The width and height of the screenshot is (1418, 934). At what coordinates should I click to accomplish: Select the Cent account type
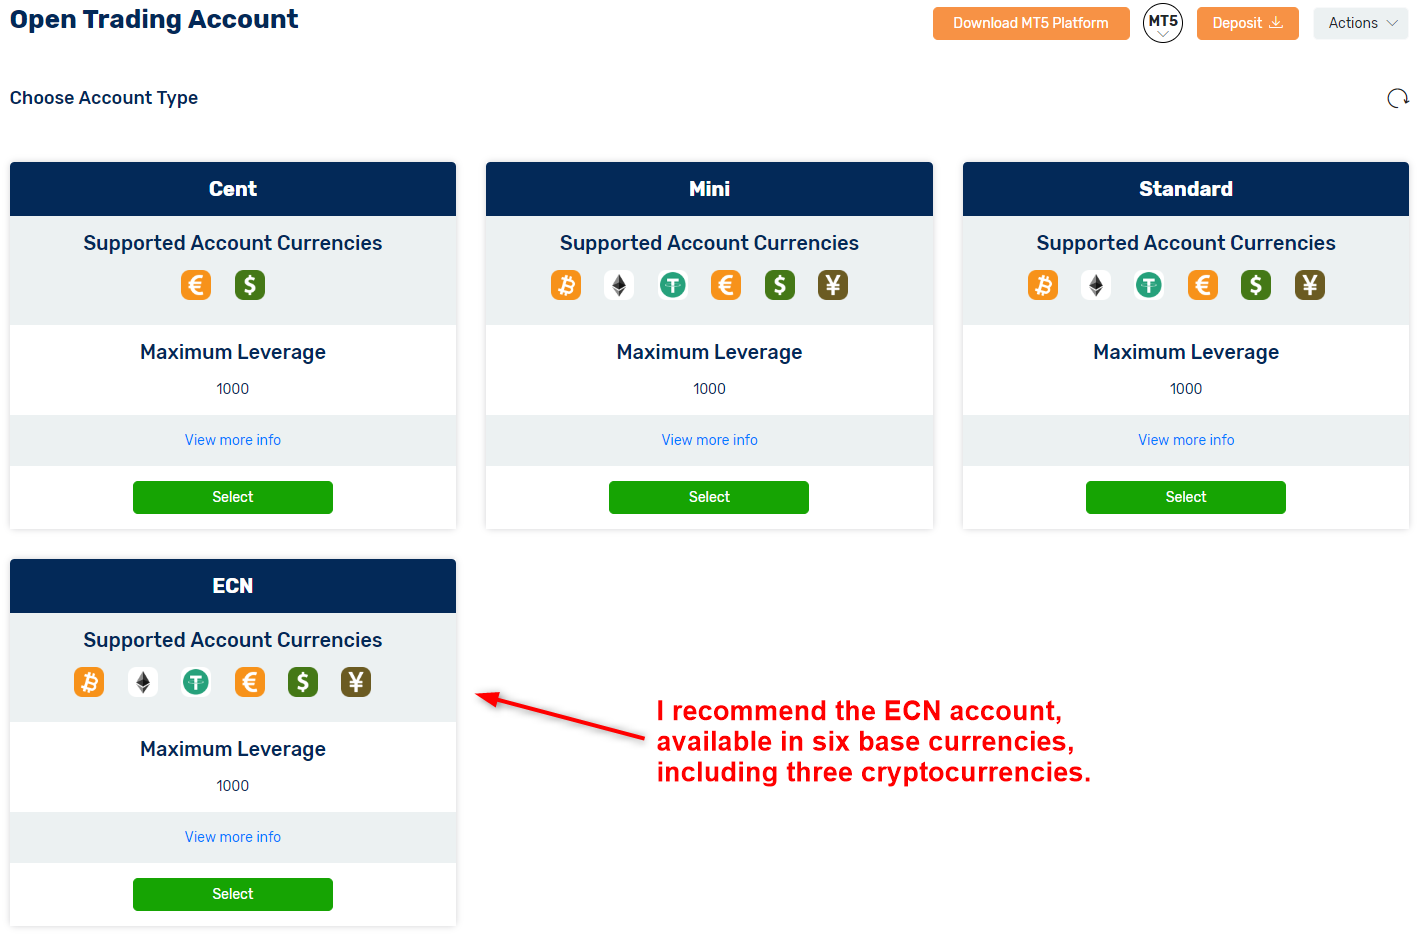(233, 497)
